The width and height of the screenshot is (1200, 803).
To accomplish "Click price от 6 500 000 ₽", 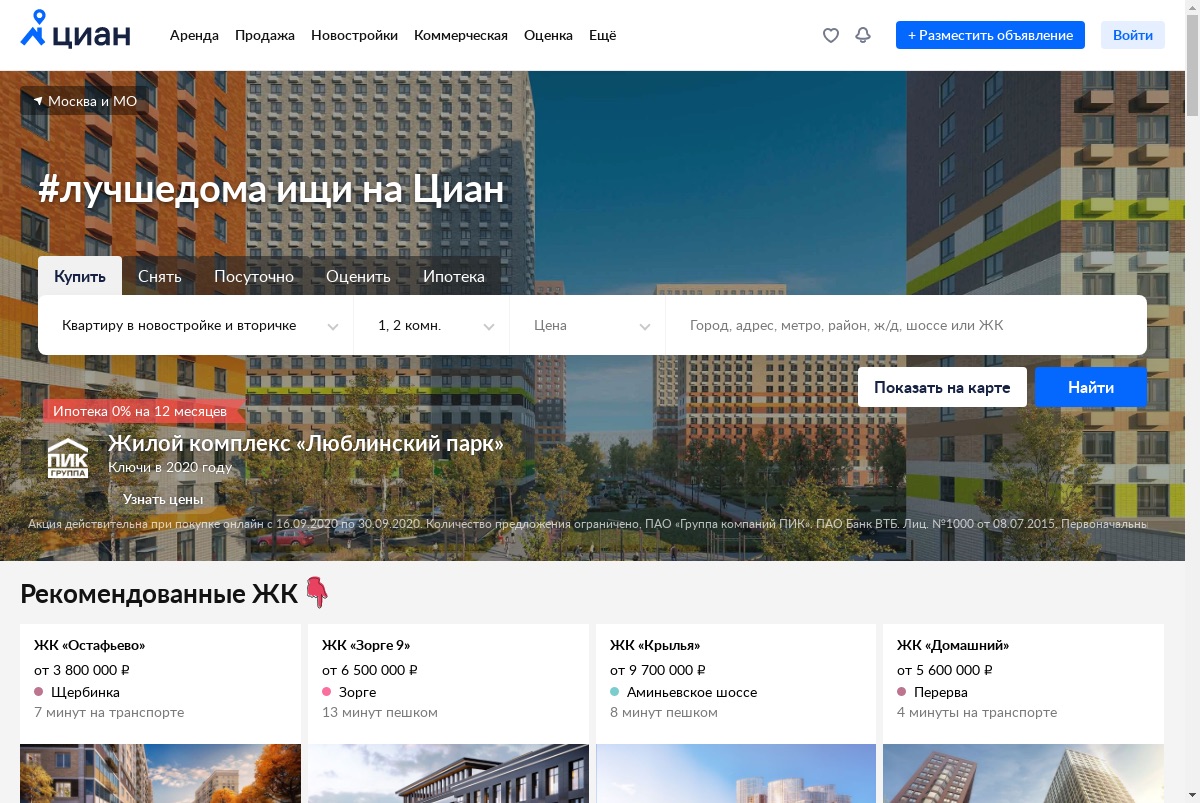I will tap(370, 670).
